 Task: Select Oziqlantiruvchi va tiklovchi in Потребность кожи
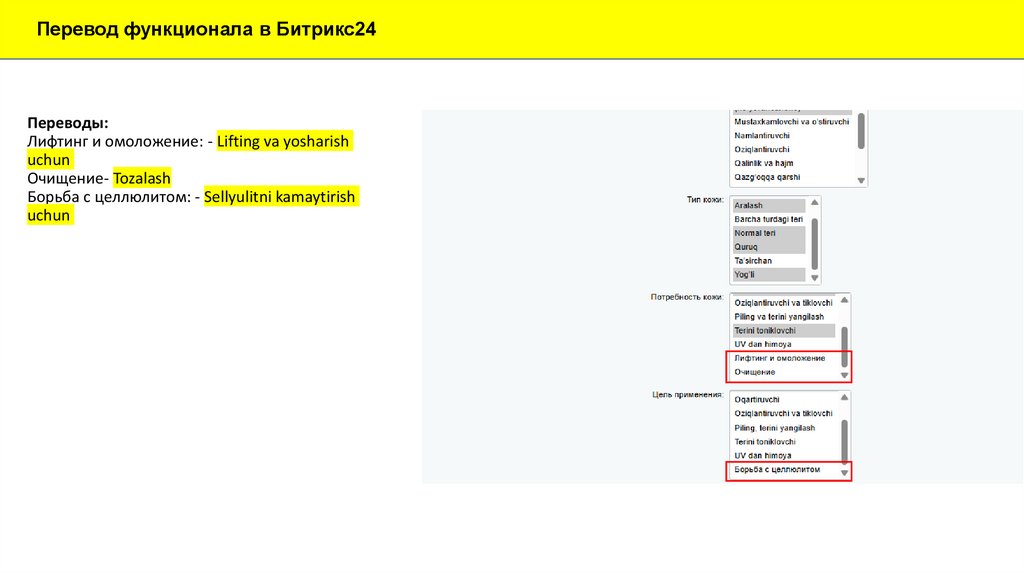pyautogui.click(x=784, y=303)
